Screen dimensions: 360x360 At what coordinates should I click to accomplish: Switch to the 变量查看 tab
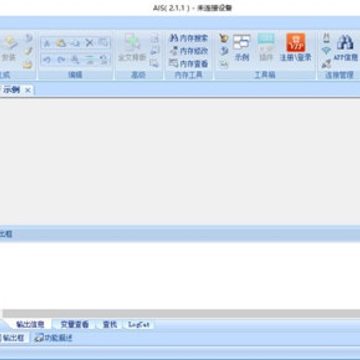pos(75,324)
